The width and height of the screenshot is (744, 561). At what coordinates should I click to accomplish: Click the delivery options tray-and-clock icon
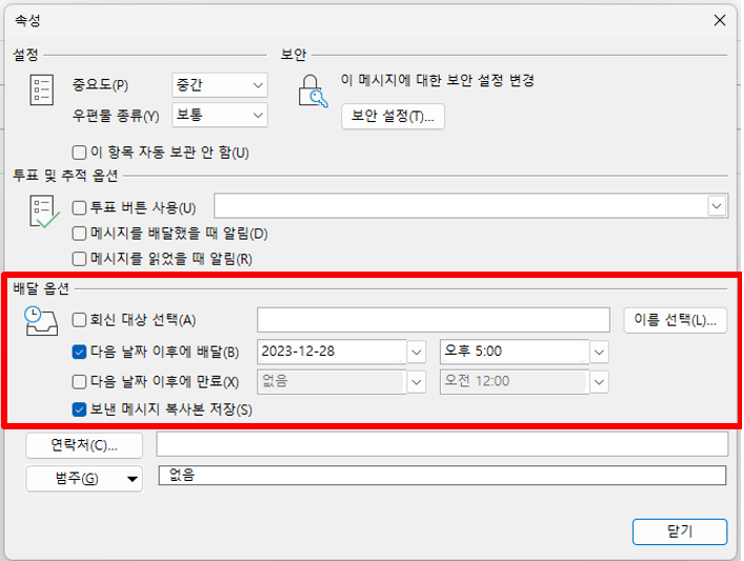click(x=41, y=321)
